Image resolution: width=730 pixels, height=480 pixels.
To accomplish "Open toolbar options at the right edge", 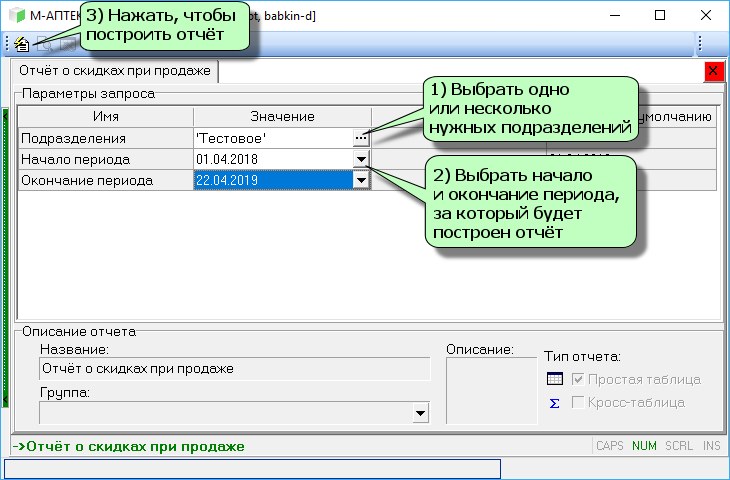I will click(700, 44).
